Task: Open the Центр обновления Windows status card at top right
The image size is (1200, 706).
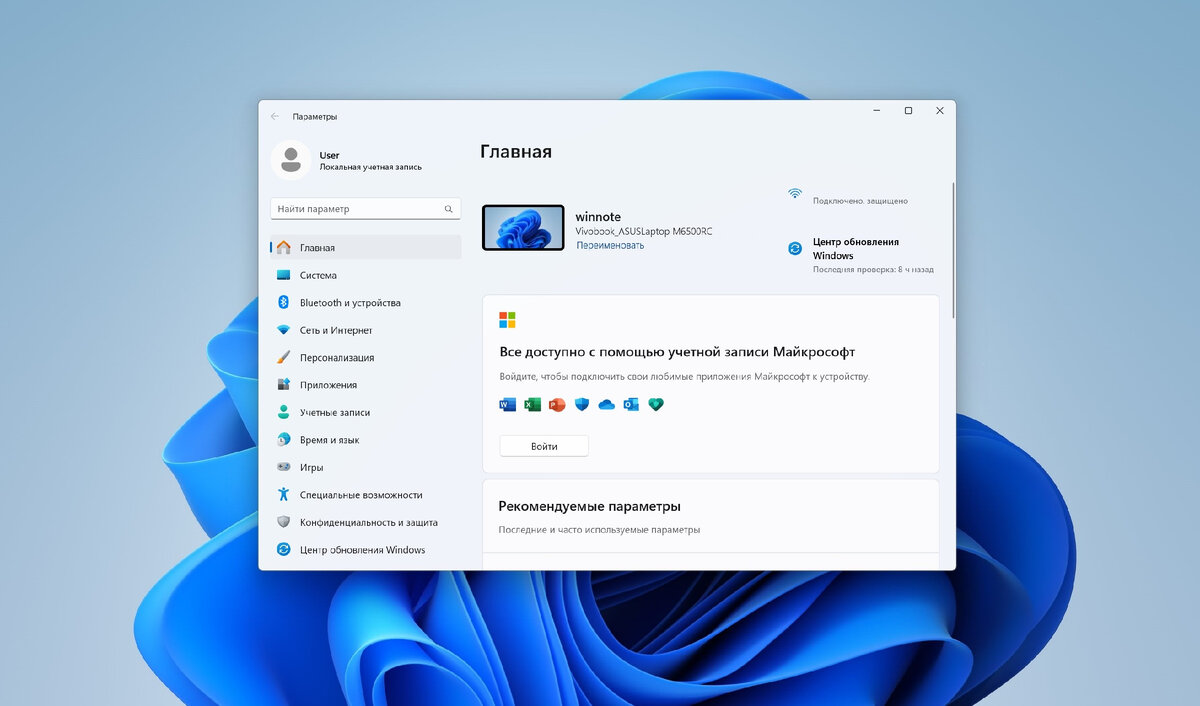Action: 860,255
